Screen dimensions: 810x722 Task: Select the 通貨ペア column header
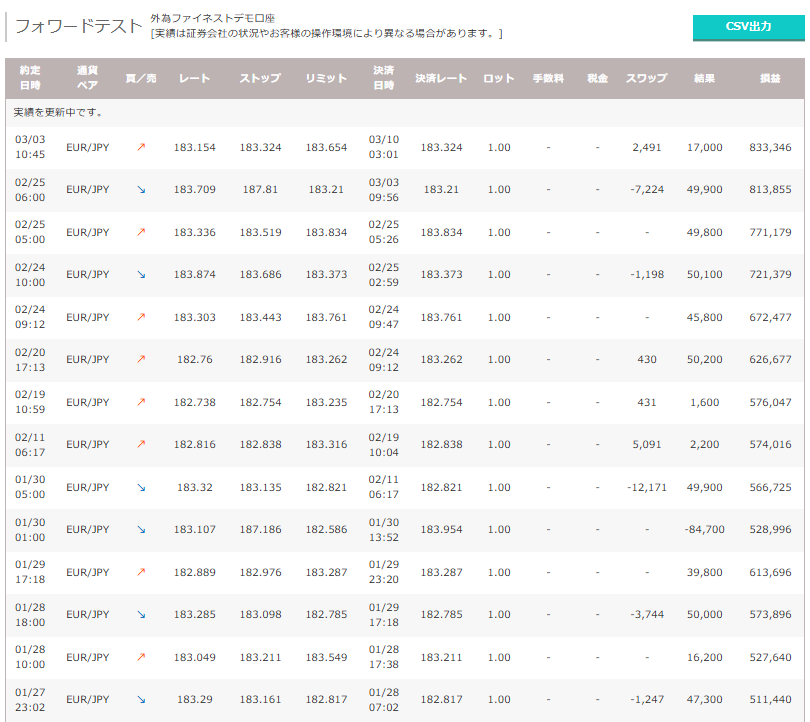[x=87, y=78]
